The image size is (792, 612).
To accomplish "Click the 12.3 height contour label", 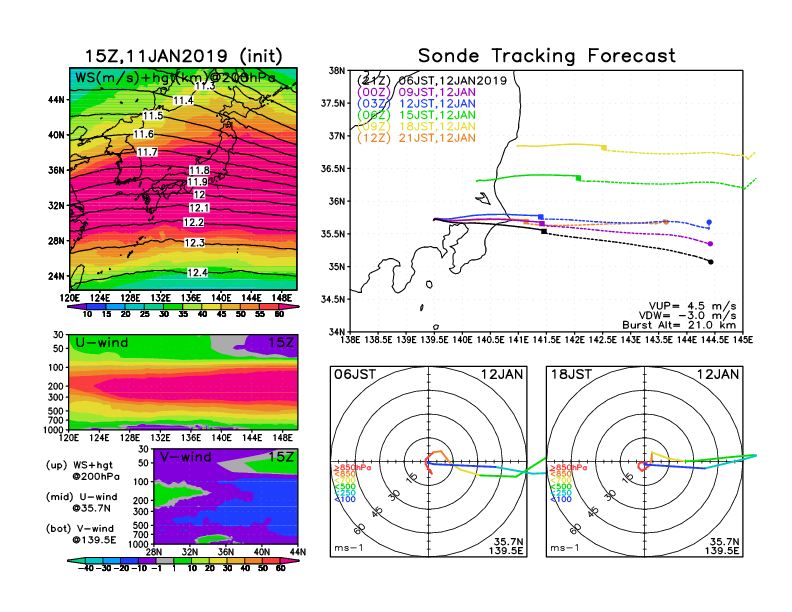I will 194,243.
